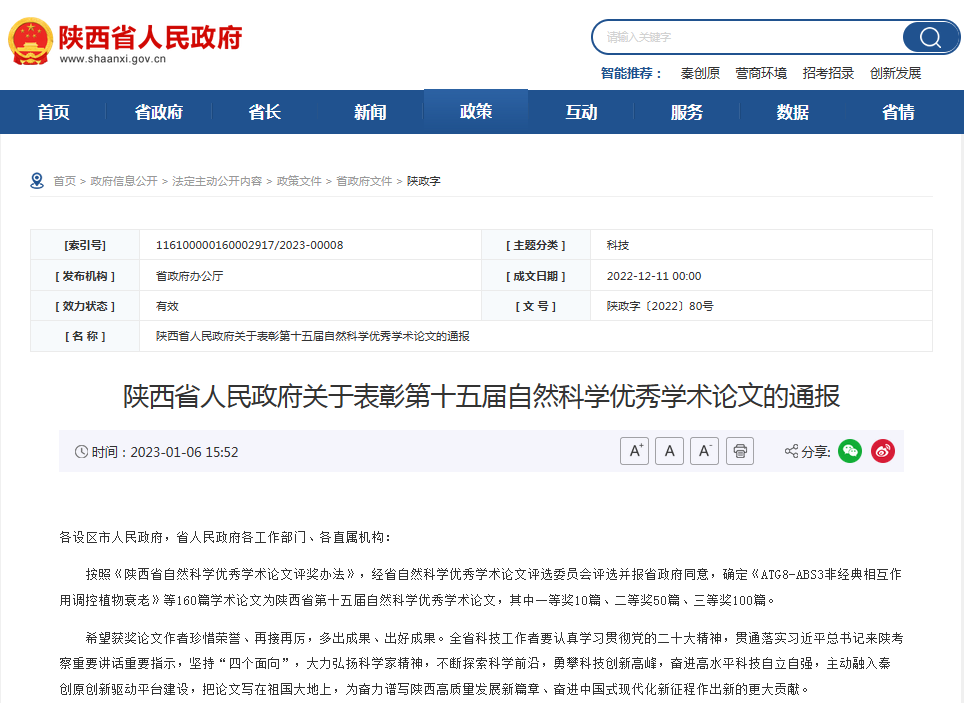Go to the 数据 navigation tab
Viewport: 964px width, 703px height.
coord(793,112)
